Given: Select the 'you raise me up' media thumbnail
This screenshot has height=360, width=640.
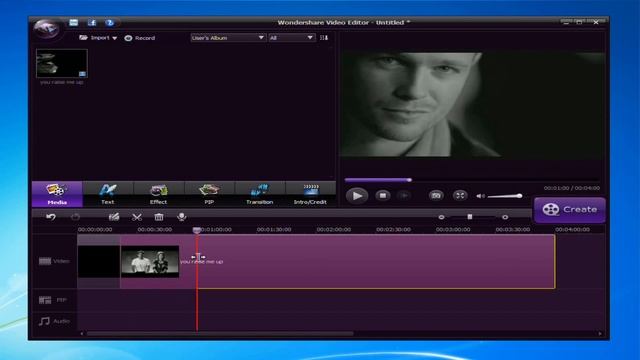Looking at the screenshot, I should pos(62,64).
